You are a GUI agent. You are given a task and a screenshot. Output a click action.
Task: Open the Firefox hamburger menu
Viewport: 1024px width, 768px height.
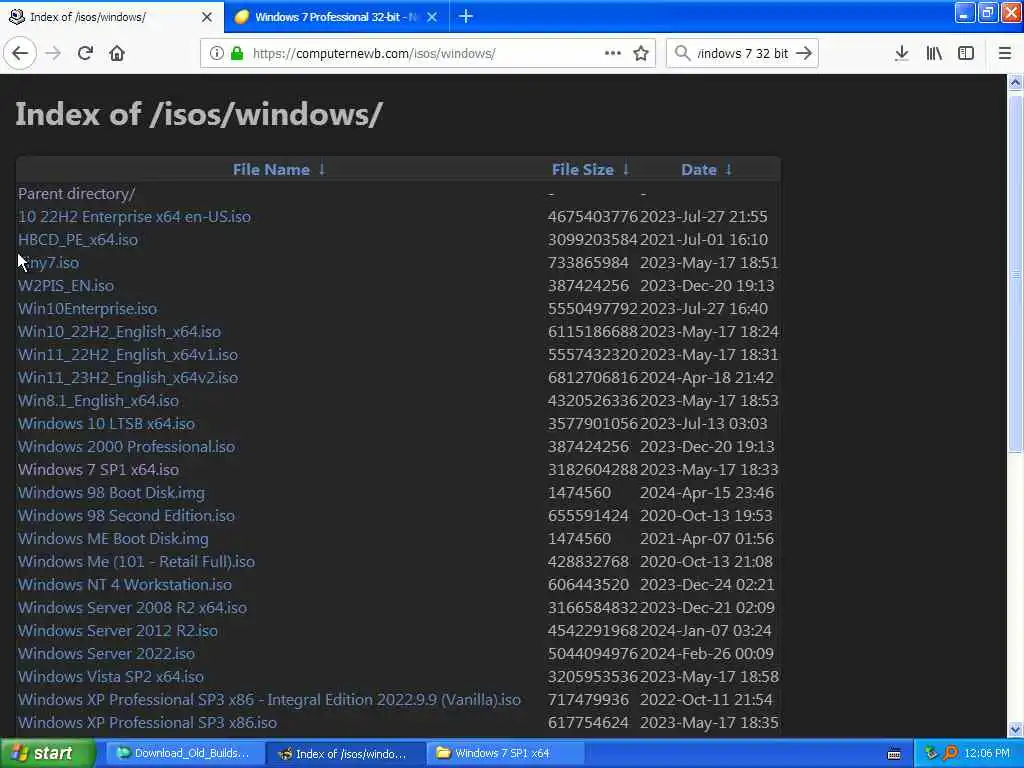[x=1005, y=53]
